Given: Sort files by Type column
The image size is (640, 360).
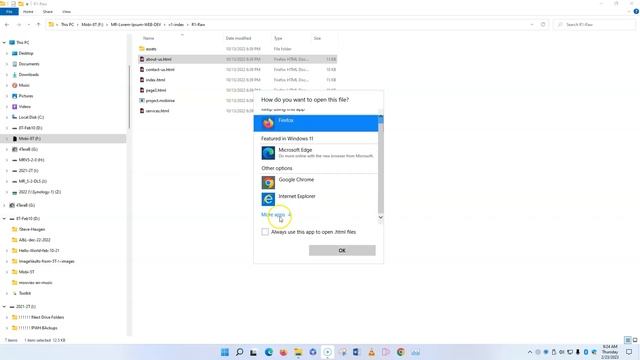Looking at the screenshot, I should point(278,38).
